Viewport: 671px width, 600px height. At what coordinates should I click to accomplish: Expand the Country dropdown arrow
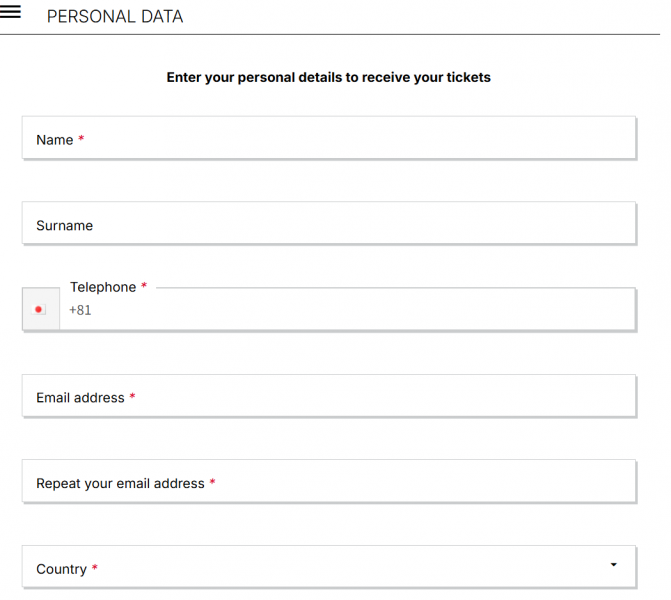613,565
